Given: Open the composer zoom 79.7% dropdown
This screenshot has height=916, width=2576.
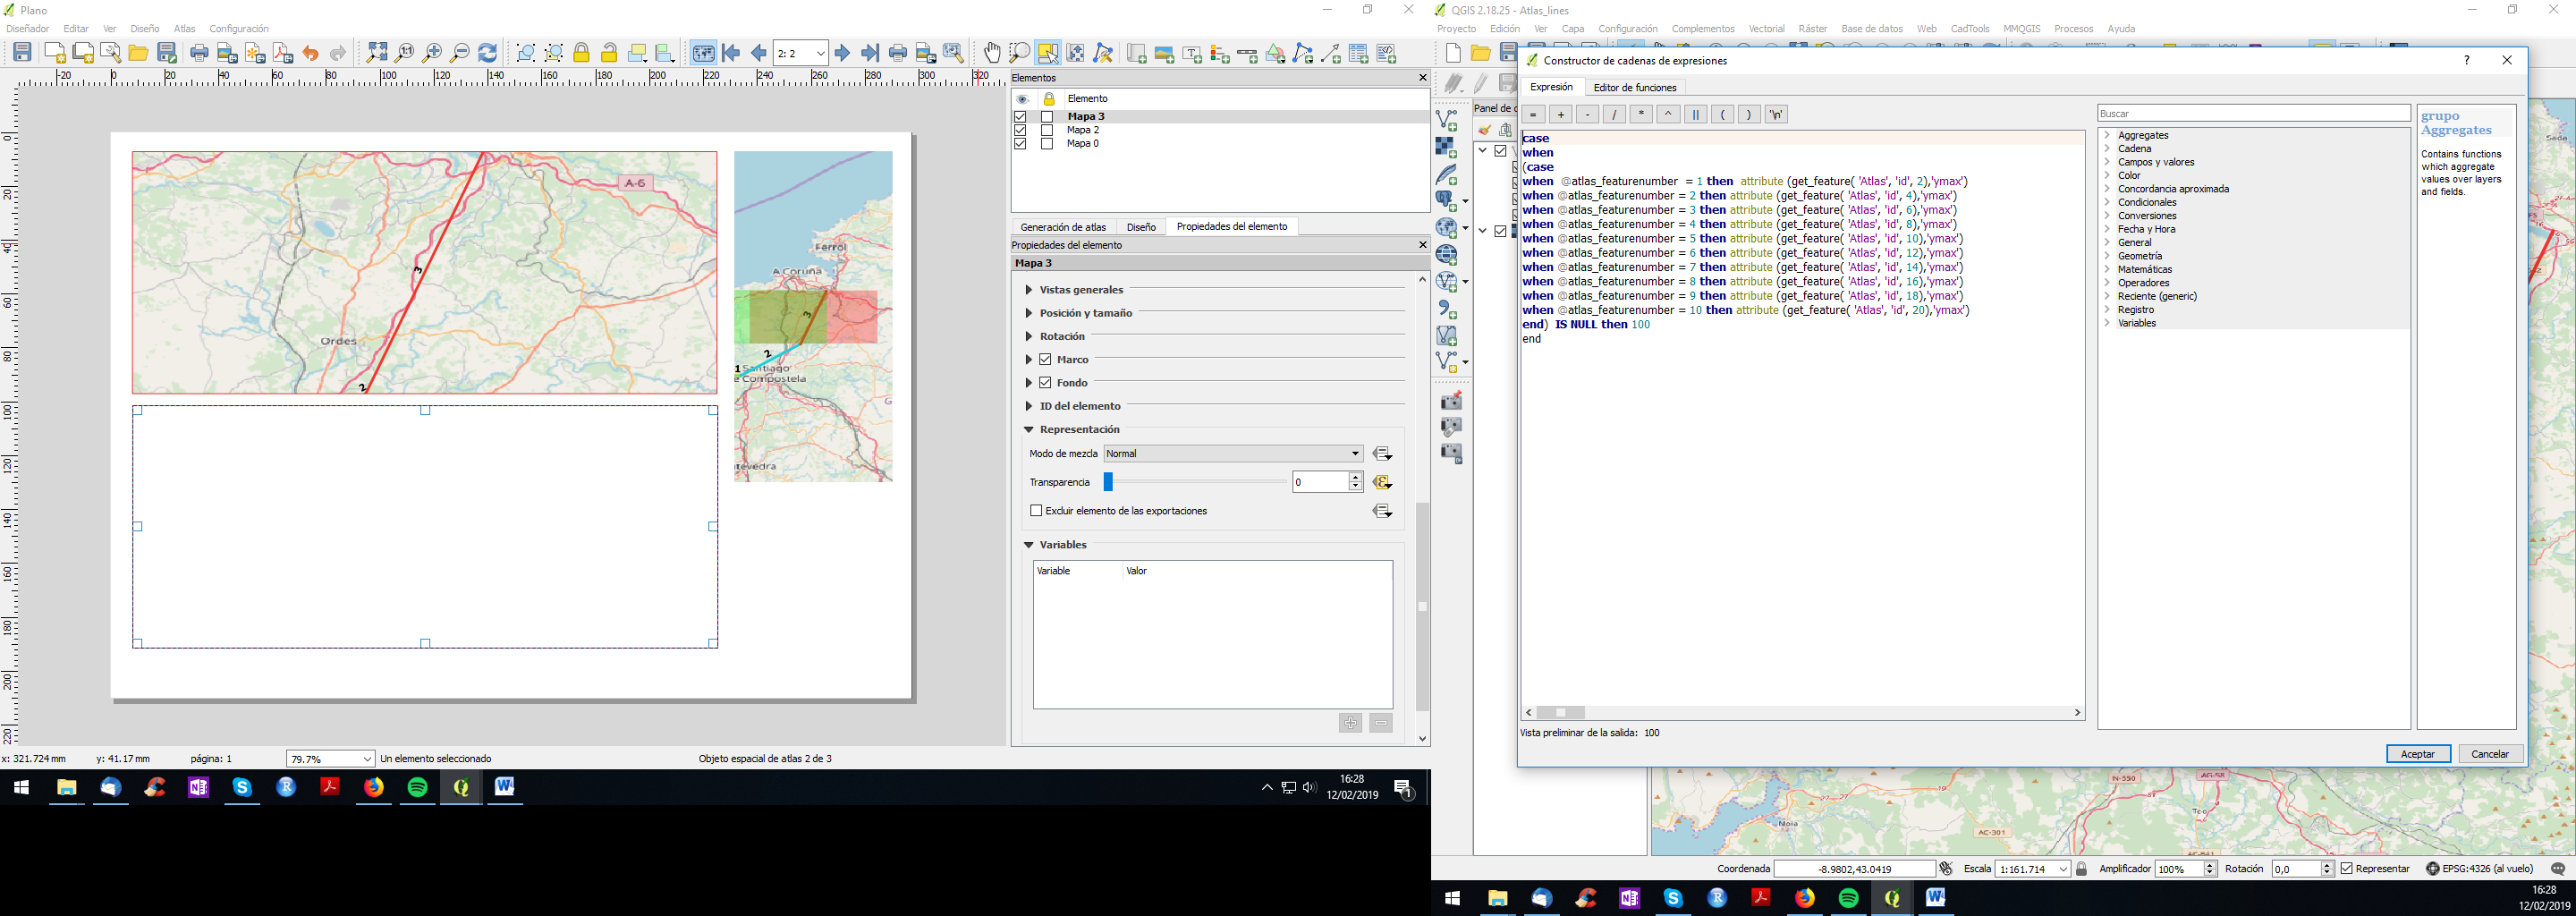Looking at the screenshot, I should pos(330,759).
